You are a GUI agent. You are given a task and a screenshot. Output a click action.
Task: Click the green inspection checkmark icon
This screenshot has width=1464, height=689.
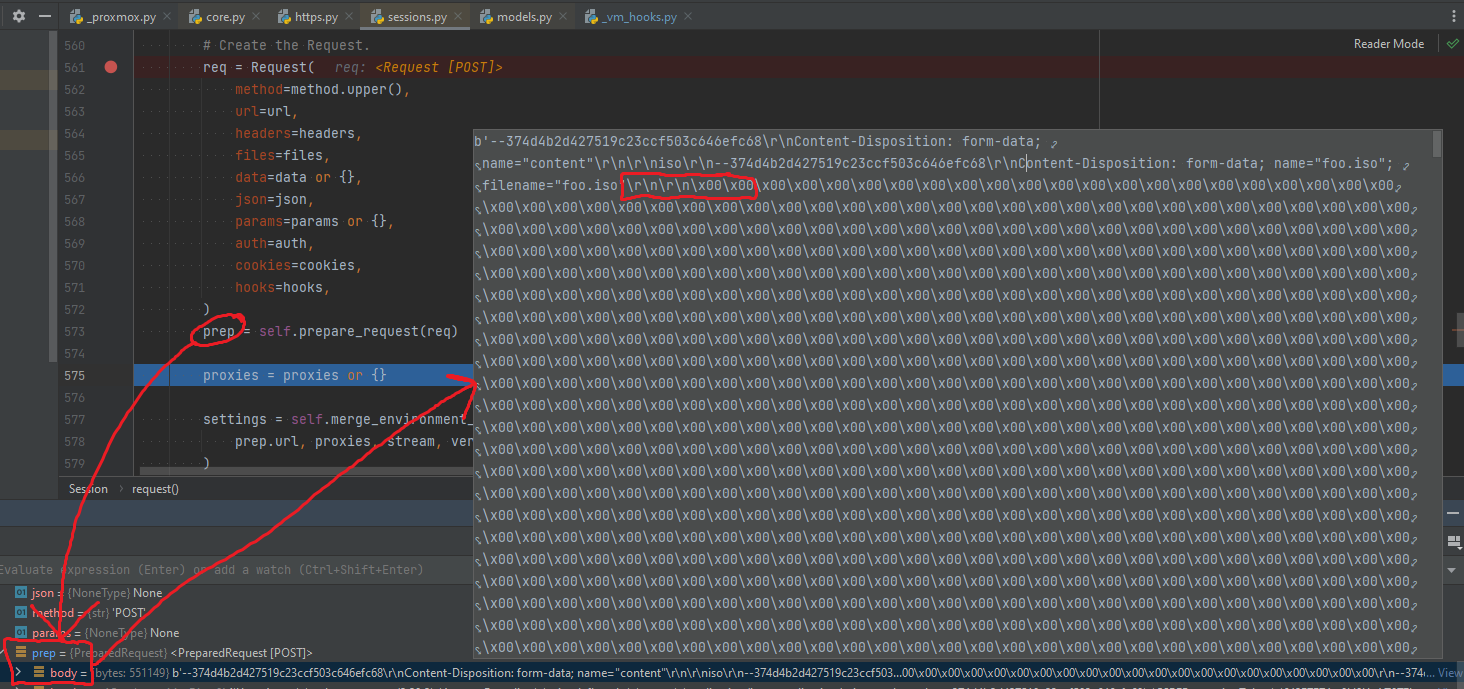1452,44
